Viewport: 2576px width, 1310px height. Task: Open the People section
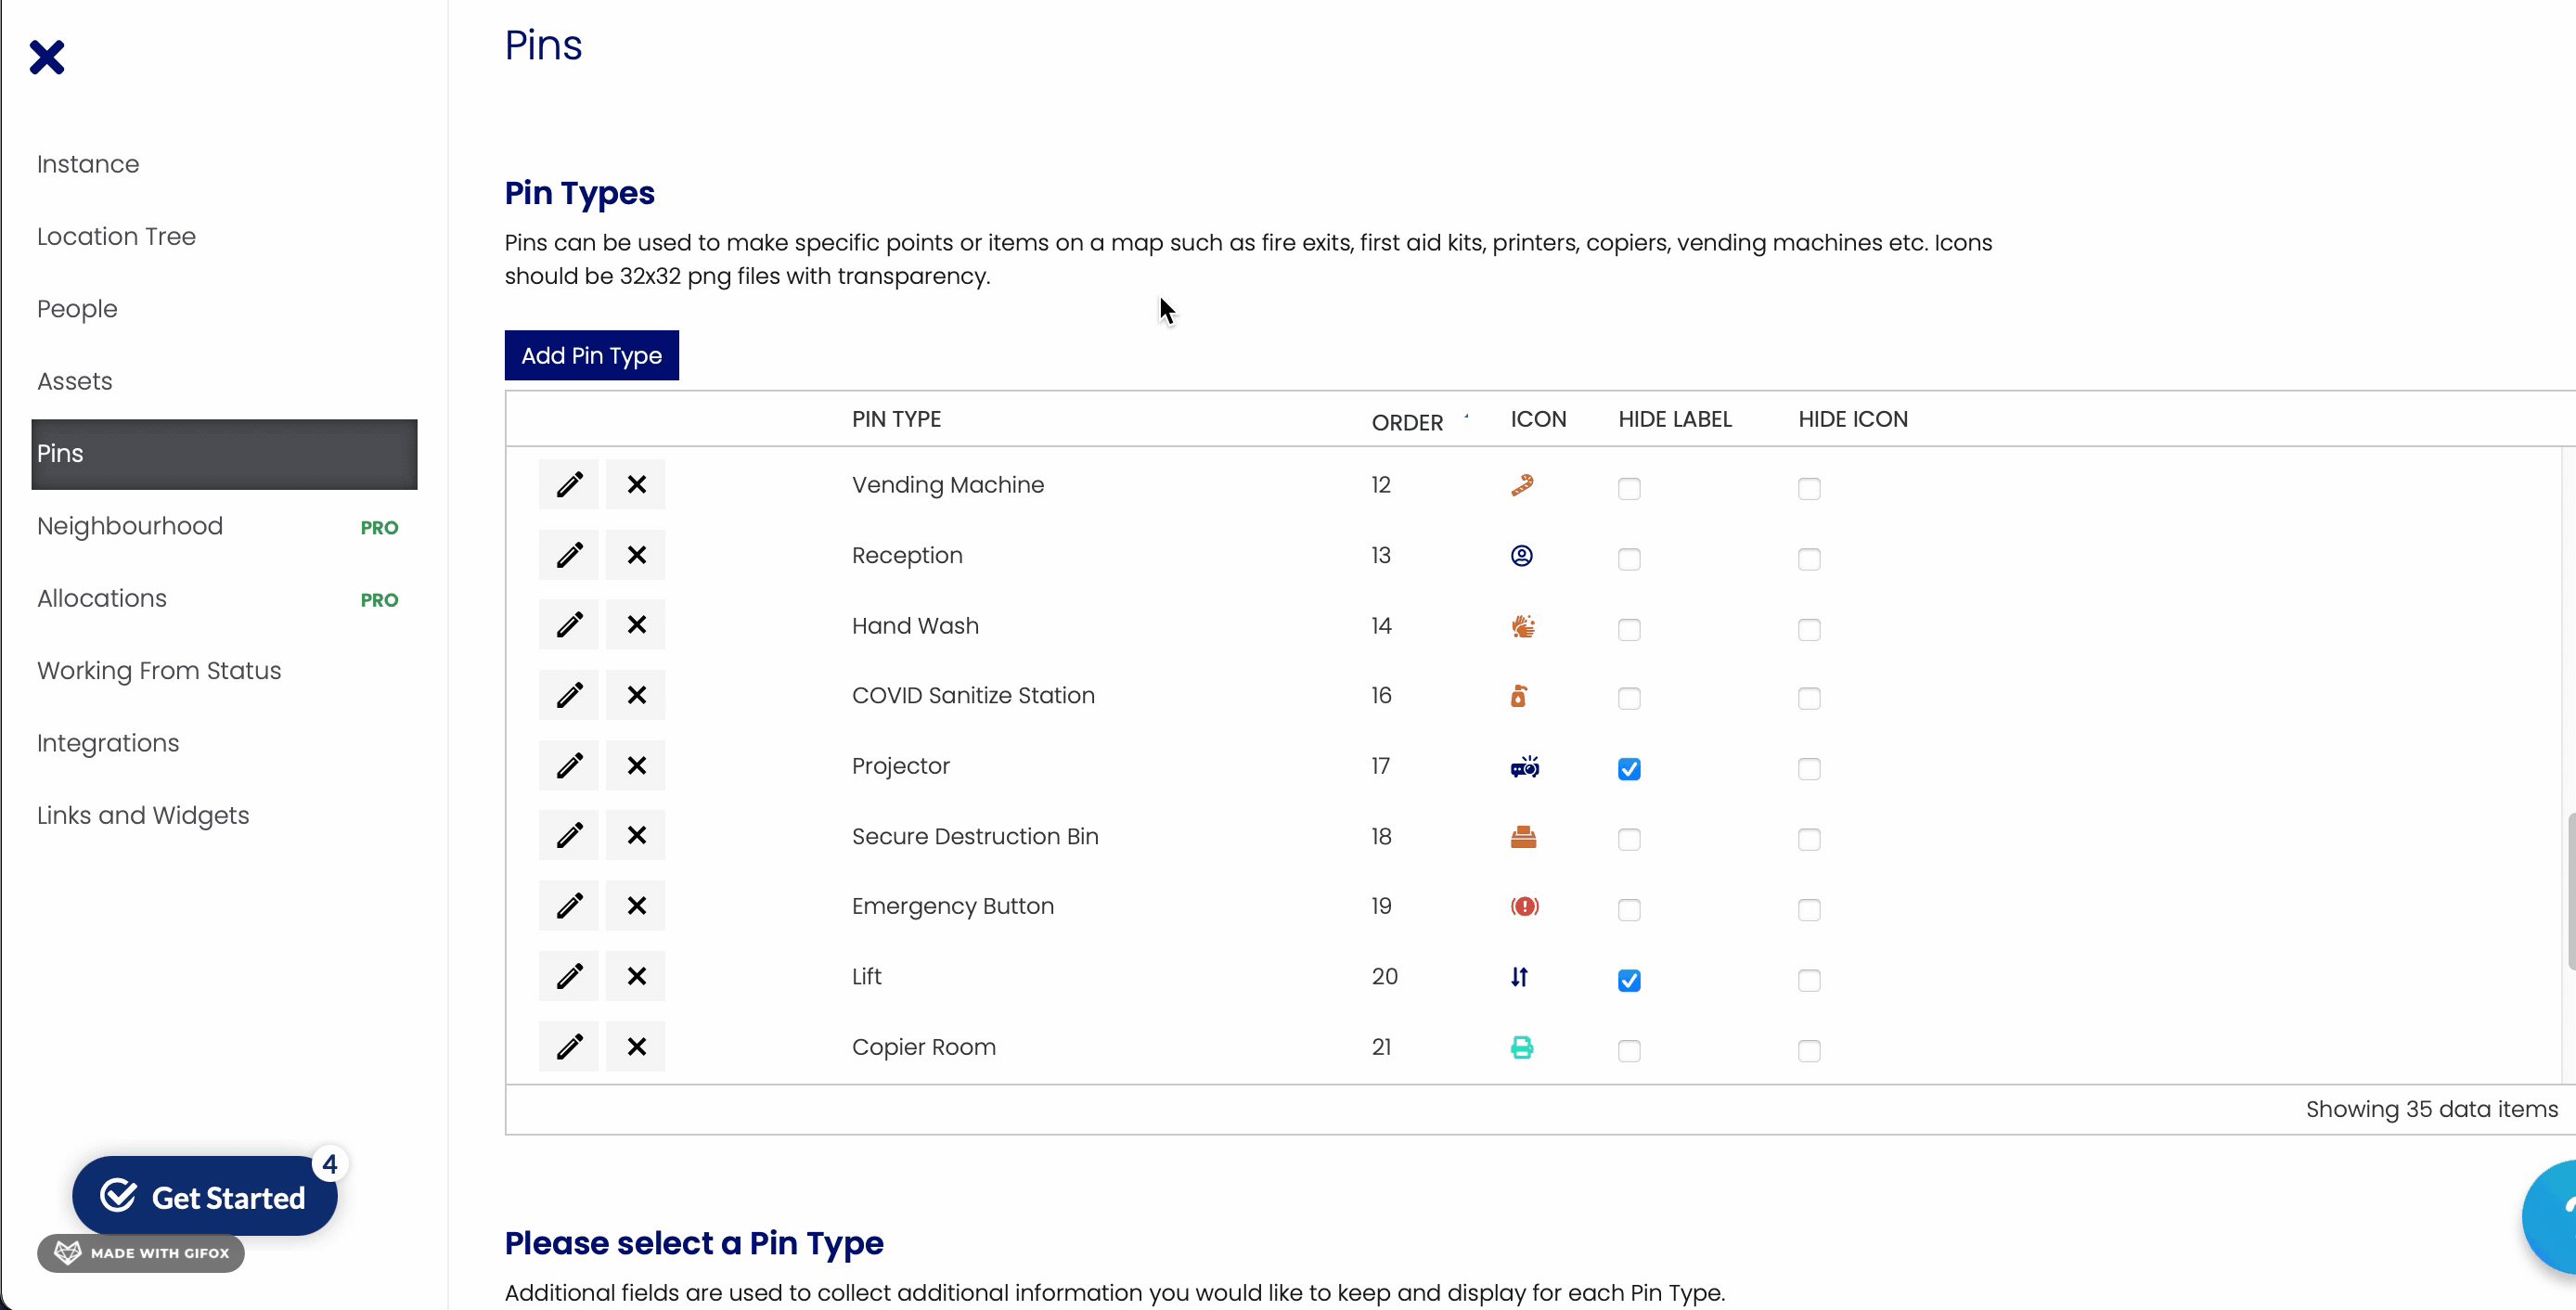pos(77,309)
